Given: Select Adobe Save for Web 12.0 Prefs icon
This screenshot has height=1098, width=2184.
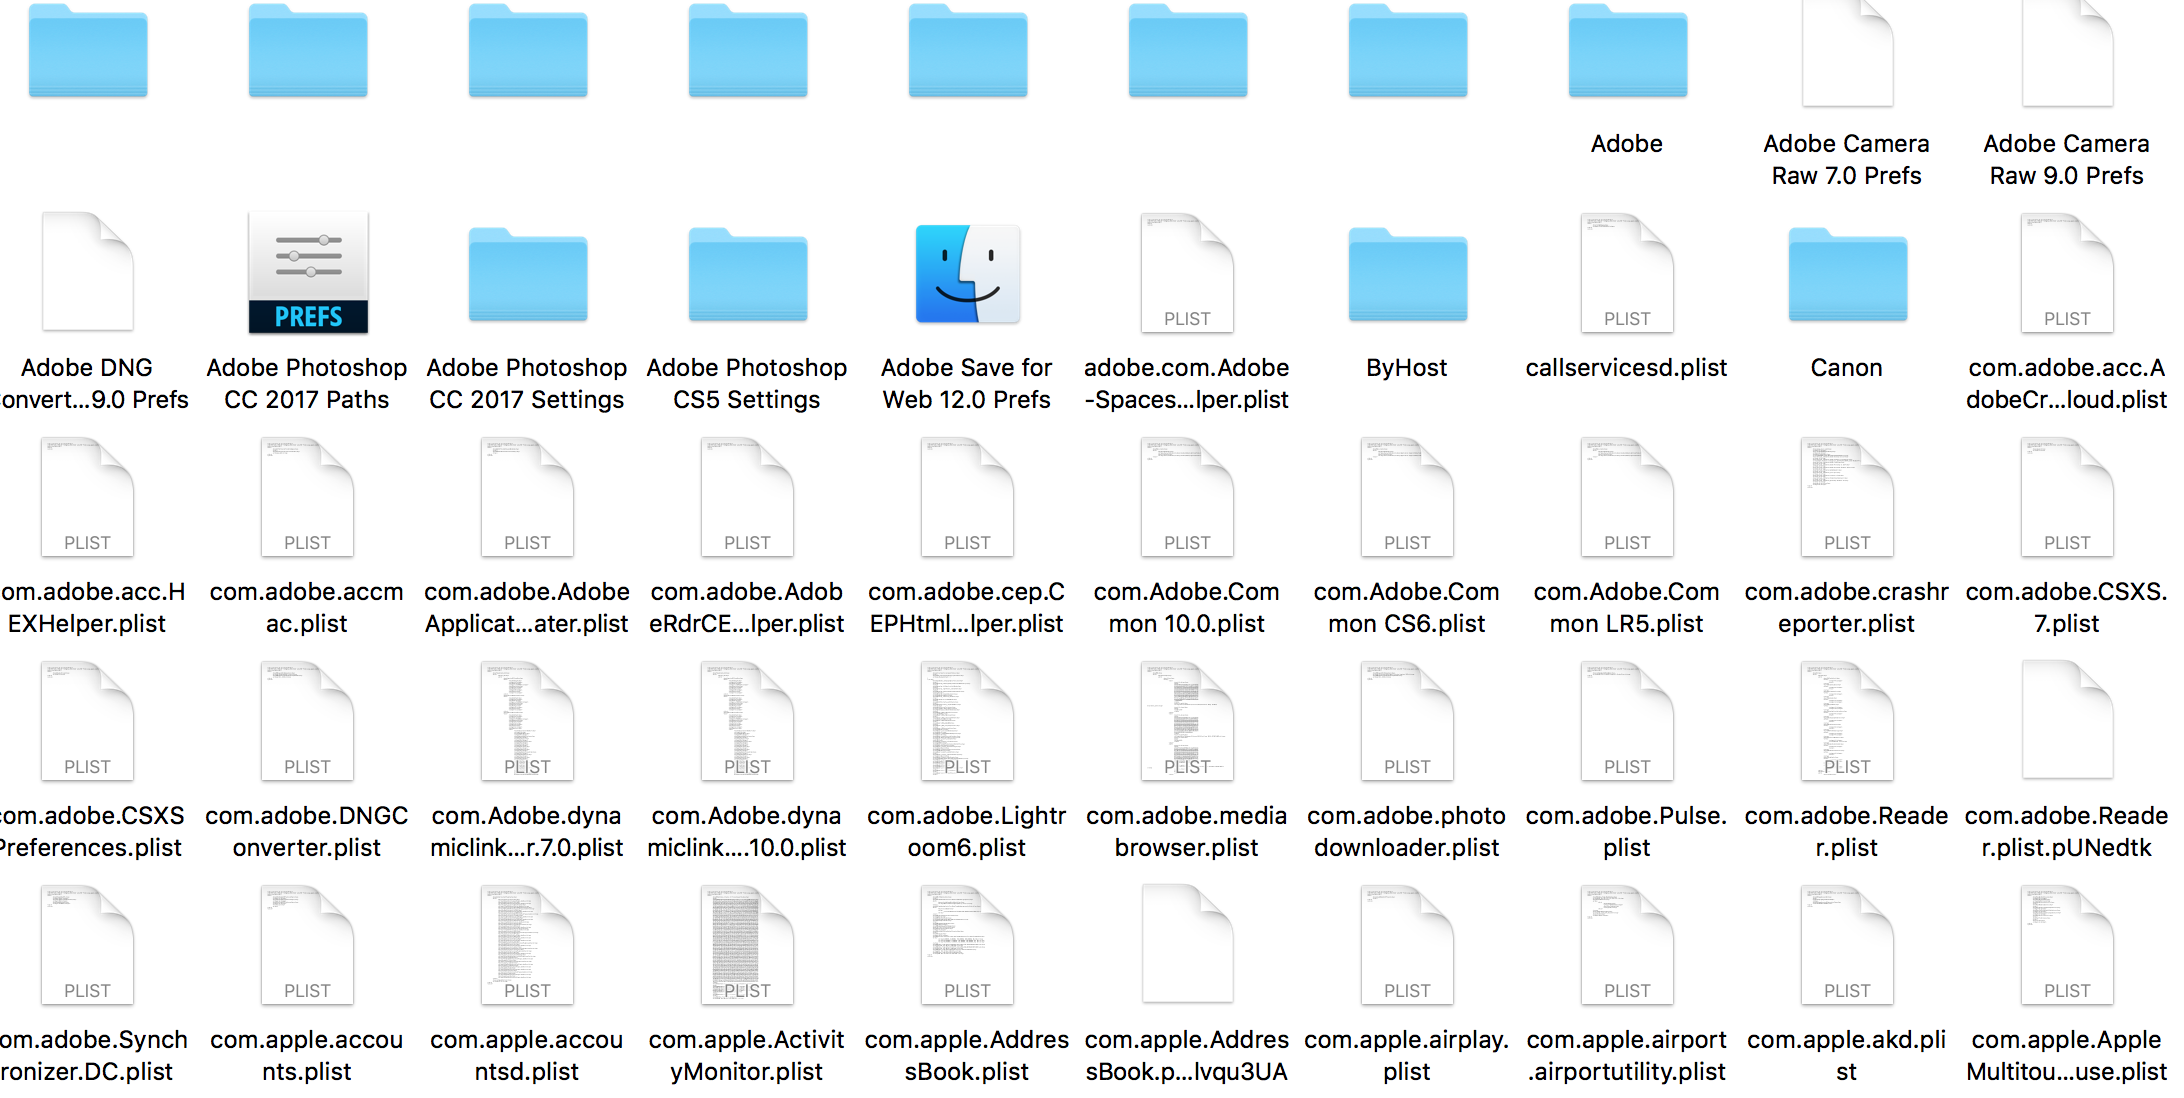Looking at the screenshot, I should click(x=967, y=274).
